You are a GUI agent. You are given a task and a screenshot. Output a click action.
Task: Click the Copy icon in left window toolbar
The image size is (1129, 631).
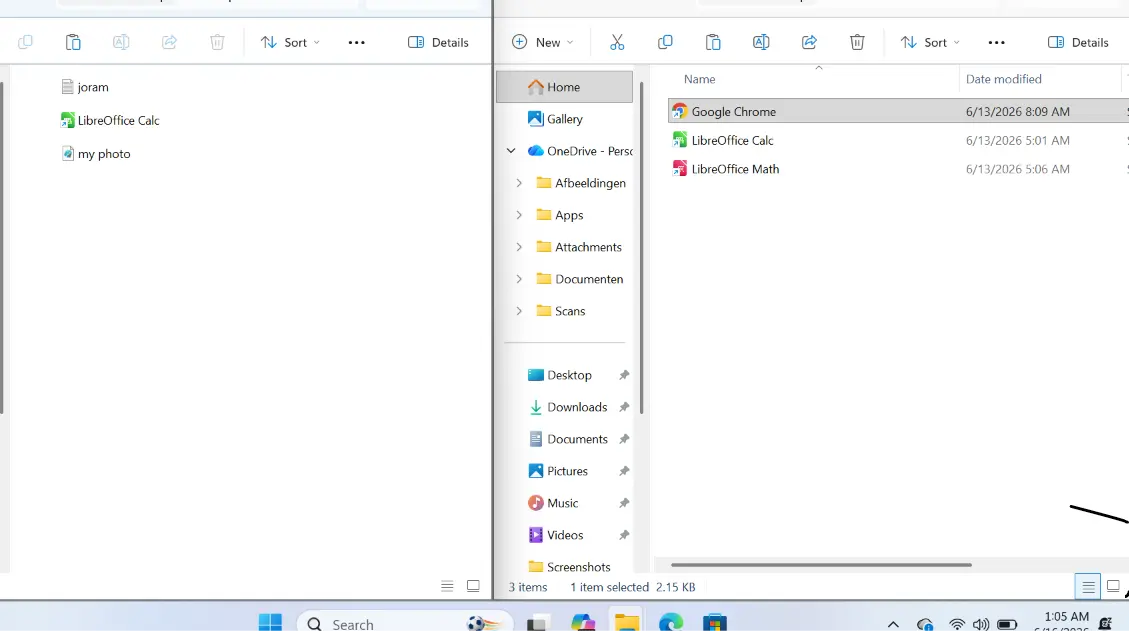point(25,42)
